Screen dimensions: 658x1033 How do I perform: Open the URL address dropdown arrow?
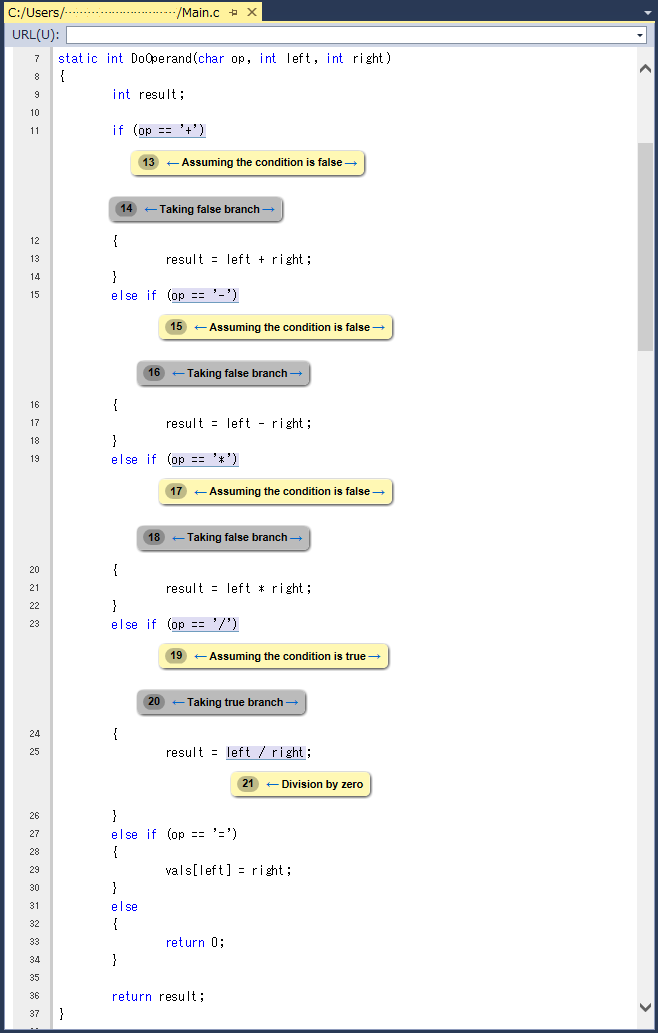coord(640,35)
